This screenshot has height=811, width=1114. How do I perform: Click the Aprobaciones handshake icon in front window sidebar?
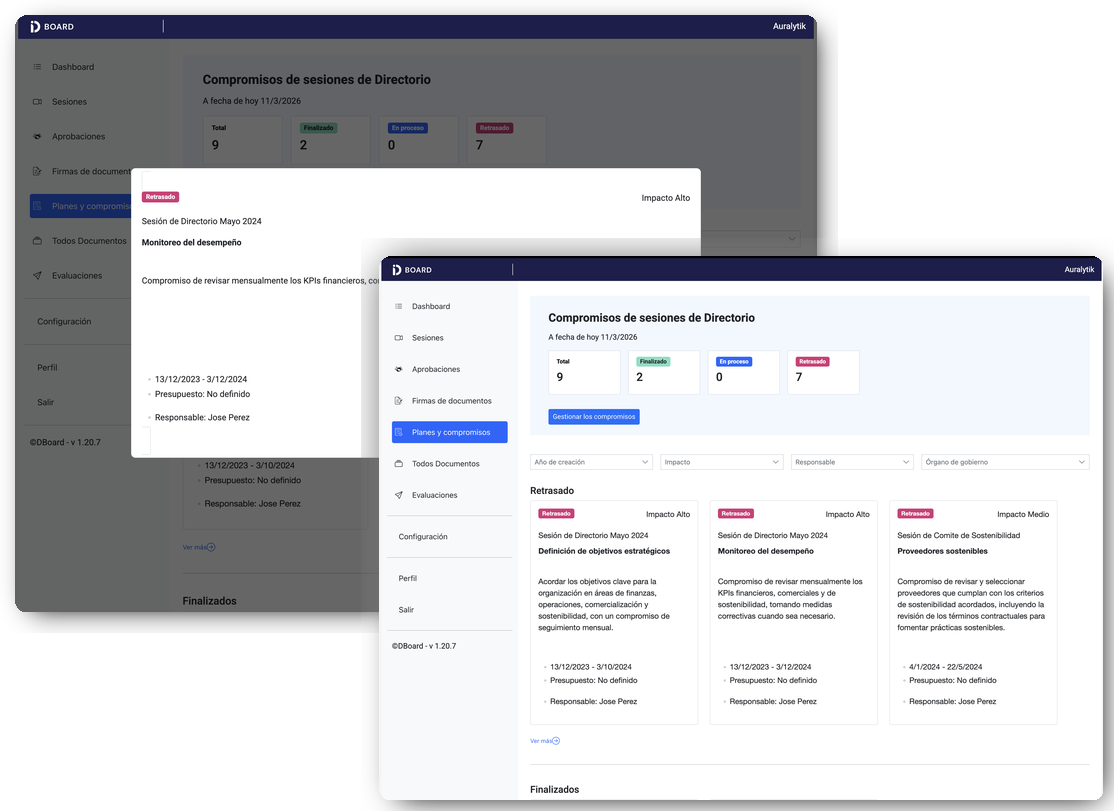(399, 369)
